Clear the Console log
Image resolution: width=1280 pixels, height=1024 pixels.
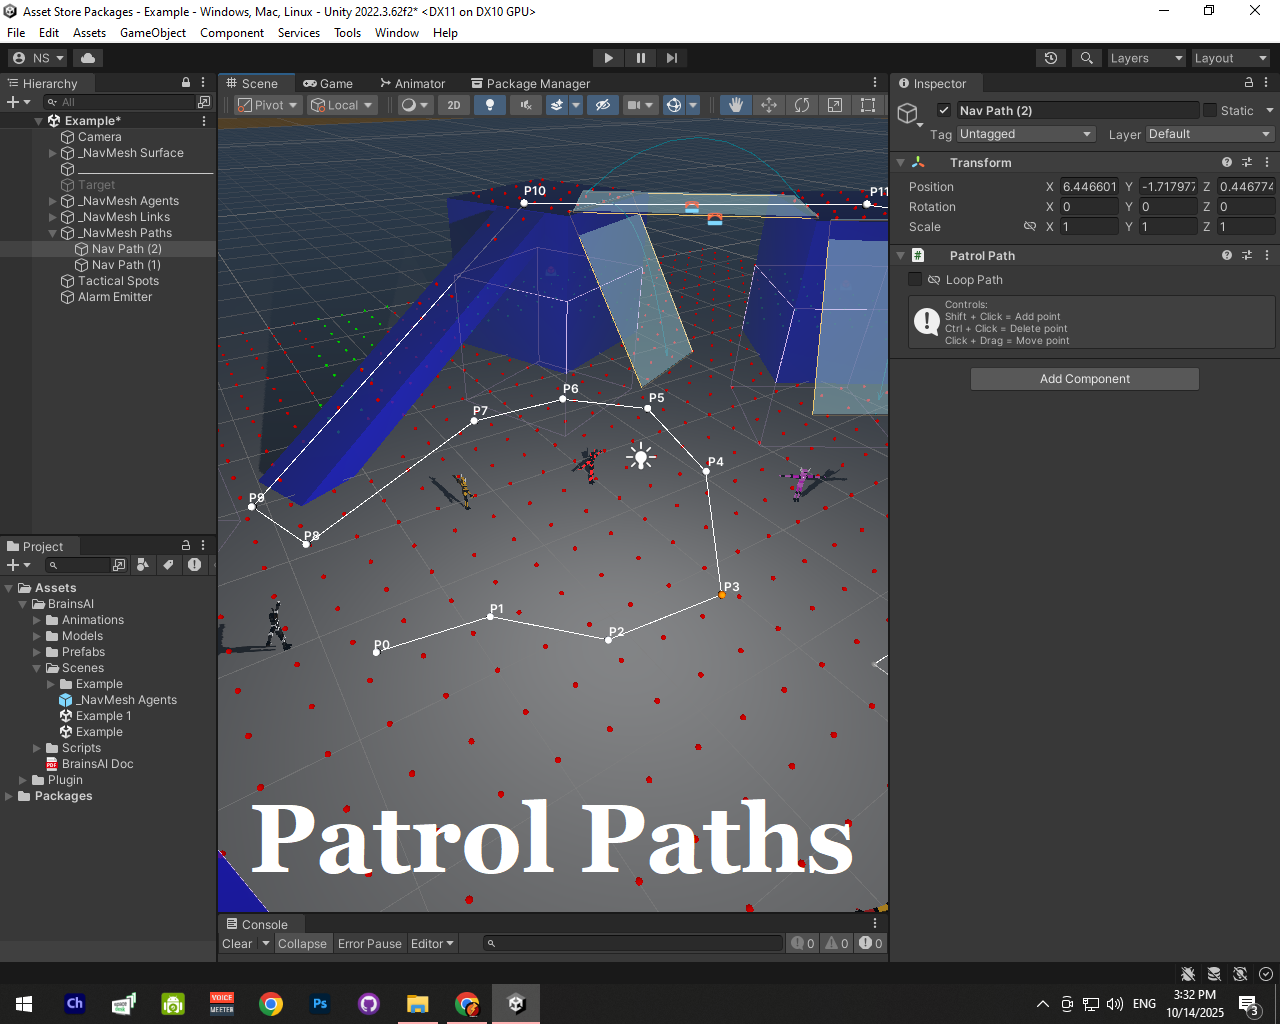click(x=237, y=944)
